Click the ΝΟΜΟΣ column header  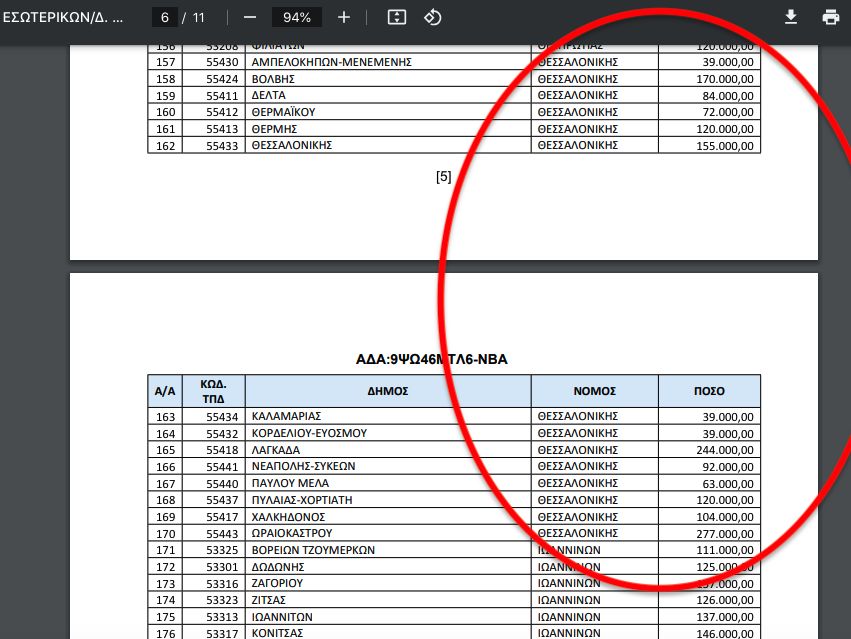click(594, 391)
